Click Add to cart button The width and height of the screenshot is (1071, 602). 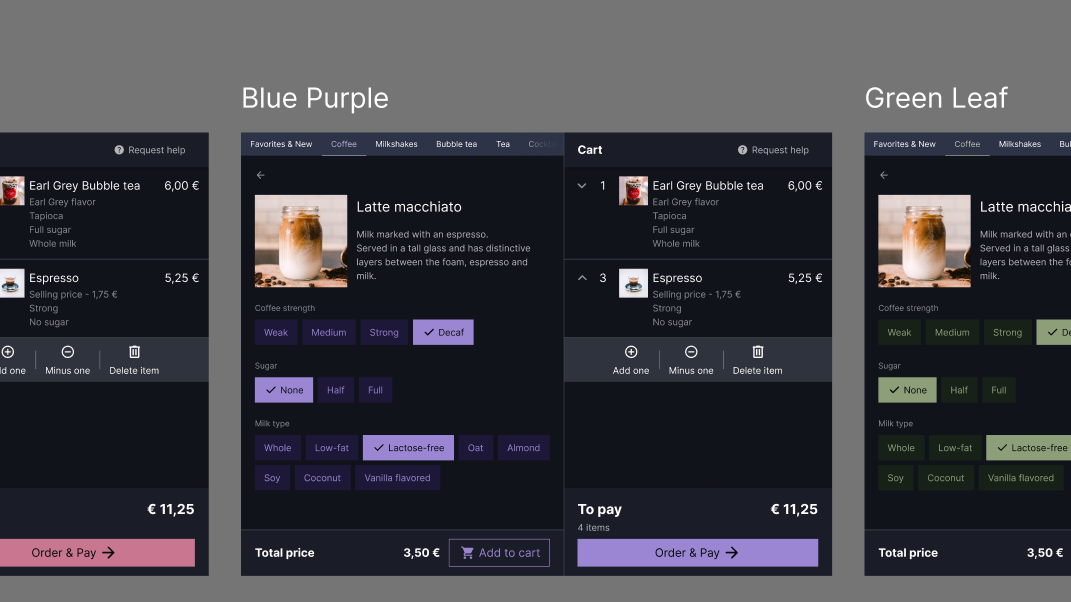point(499,553)
